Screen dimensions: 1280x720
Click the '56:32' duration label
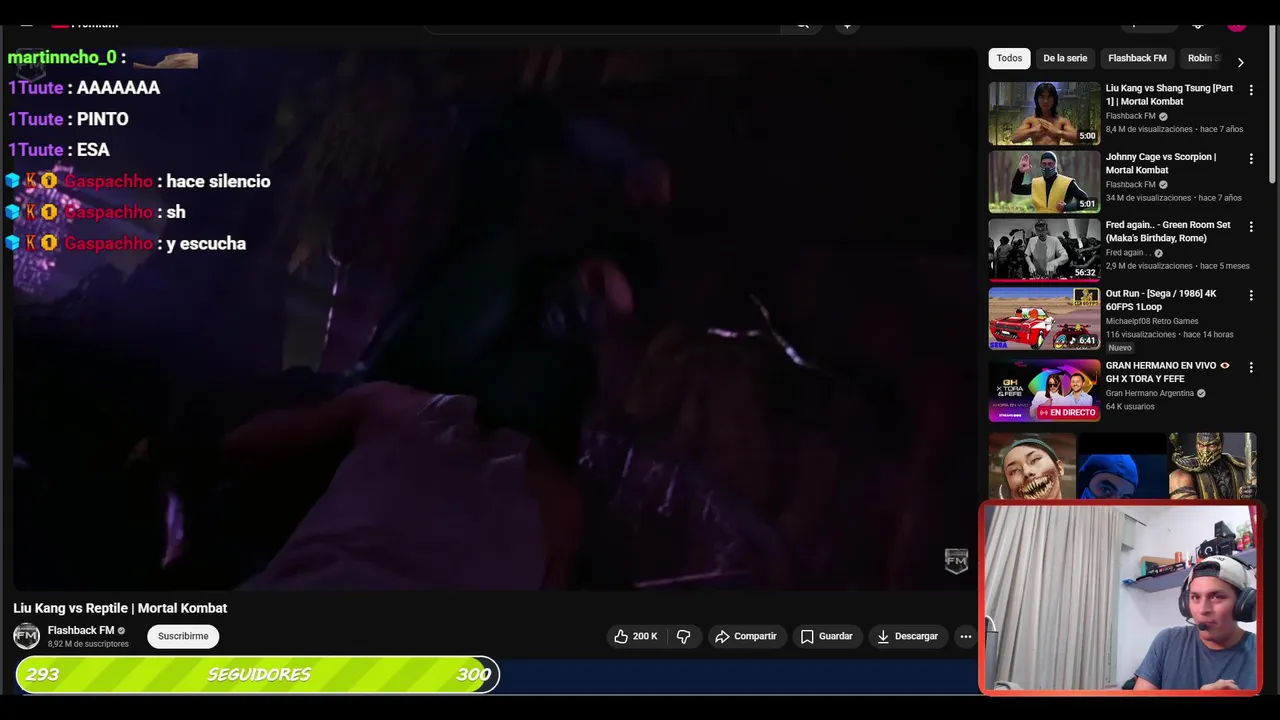1085,272
